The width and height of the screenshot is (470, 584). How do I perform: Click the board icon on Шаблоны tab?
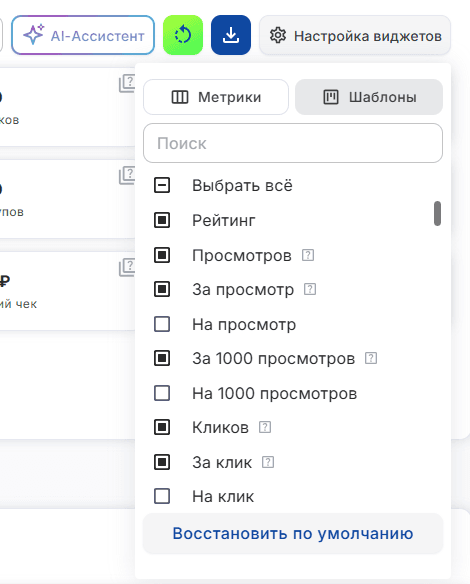(331, 97)
